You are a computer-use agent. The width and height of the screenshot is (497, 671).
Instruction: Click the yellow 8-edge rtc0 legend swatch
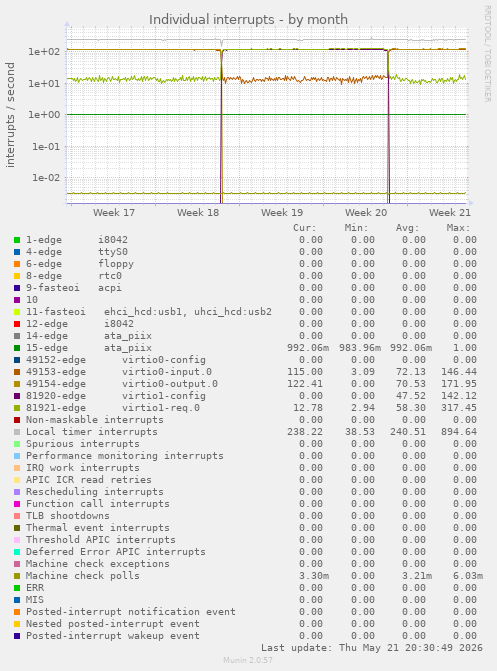point(17,276)
